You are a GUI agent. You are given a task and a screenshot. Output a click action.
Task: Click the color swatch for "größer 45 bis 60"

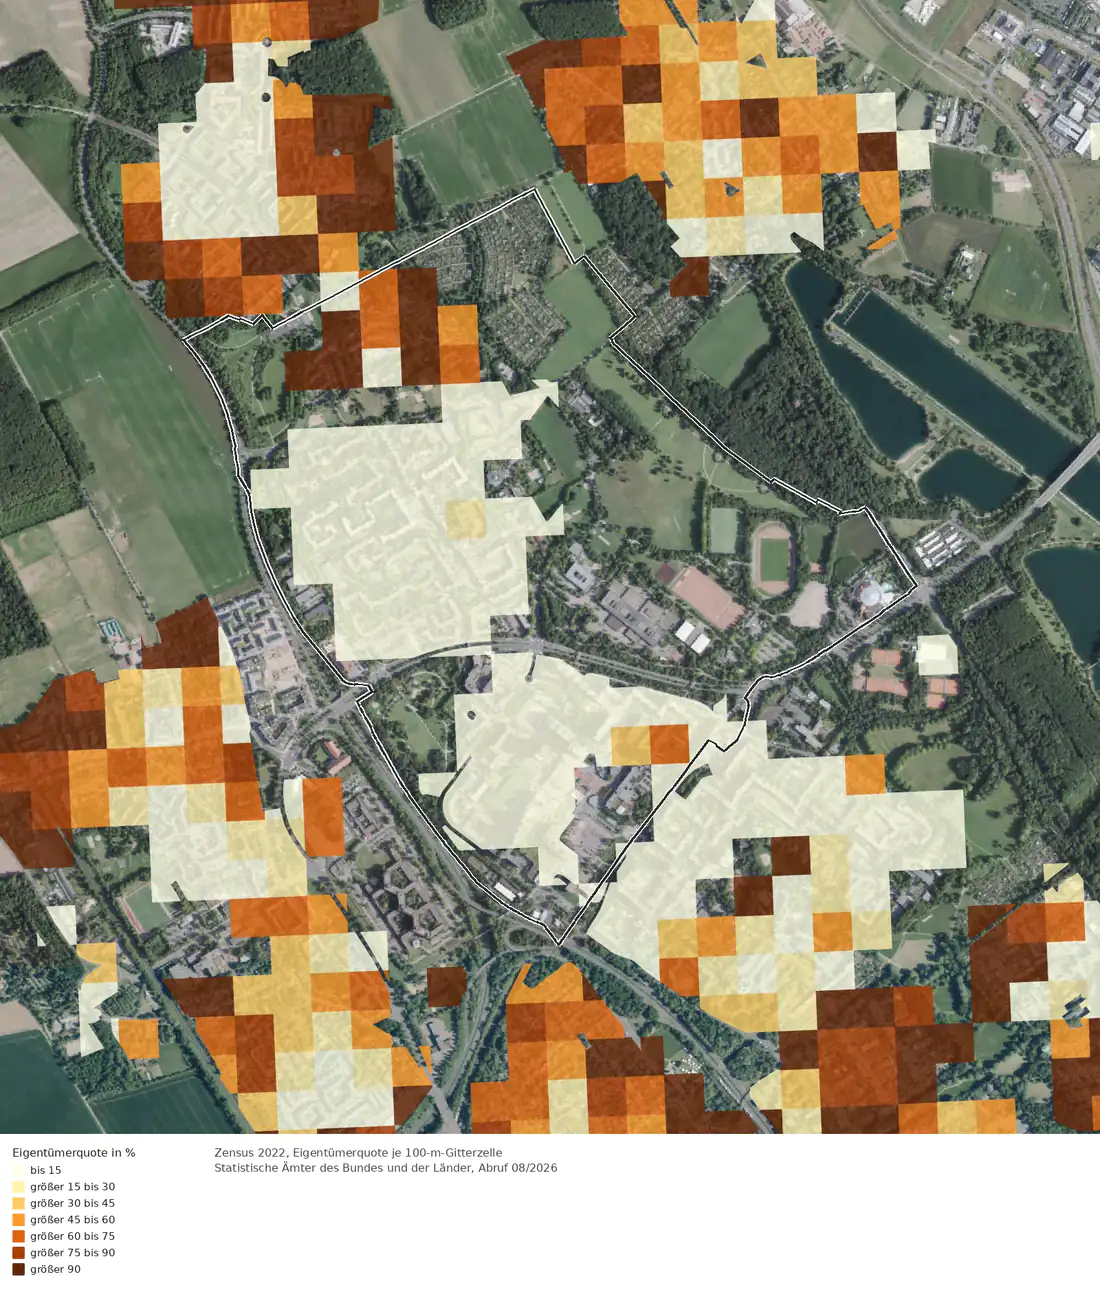(18, 1220)
